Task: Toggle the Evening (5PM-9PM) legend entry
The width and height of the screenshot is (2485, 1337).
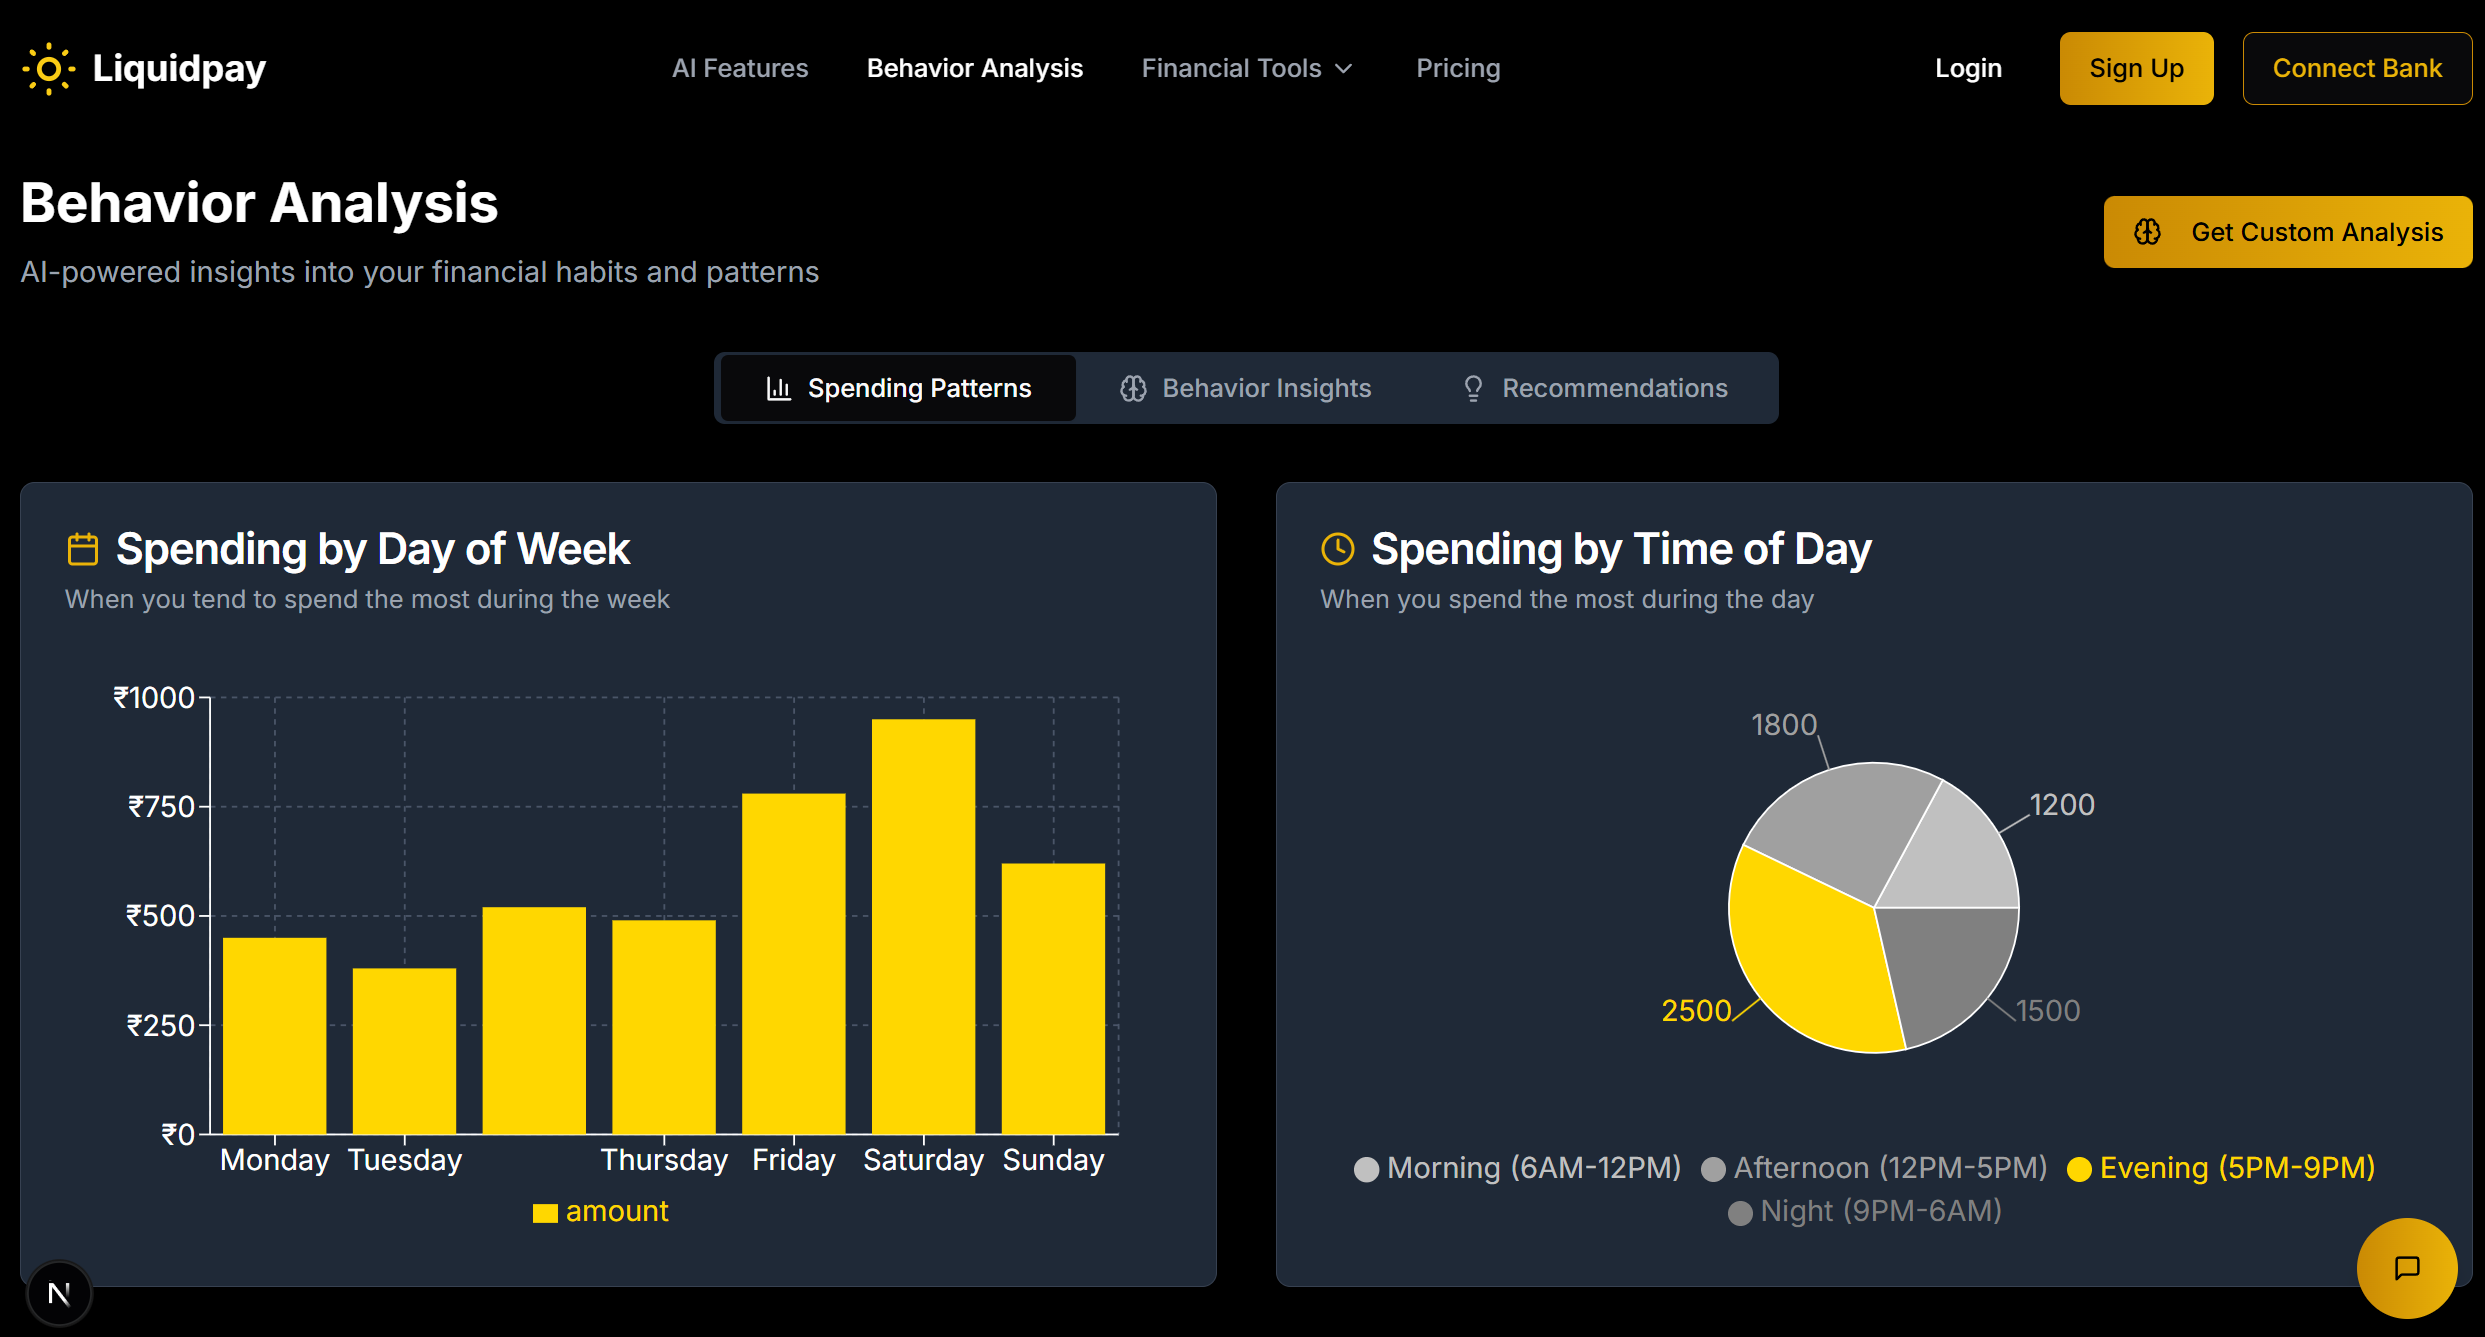Action: 2220,1168
